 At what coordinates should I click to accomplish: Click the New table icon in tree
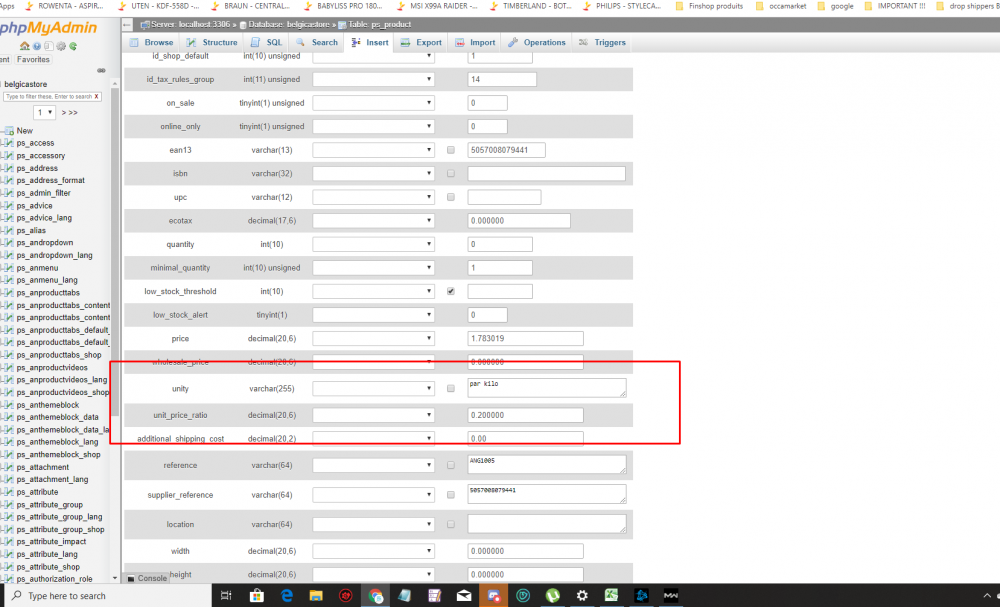pyautogui.click(x=9, y=131)
